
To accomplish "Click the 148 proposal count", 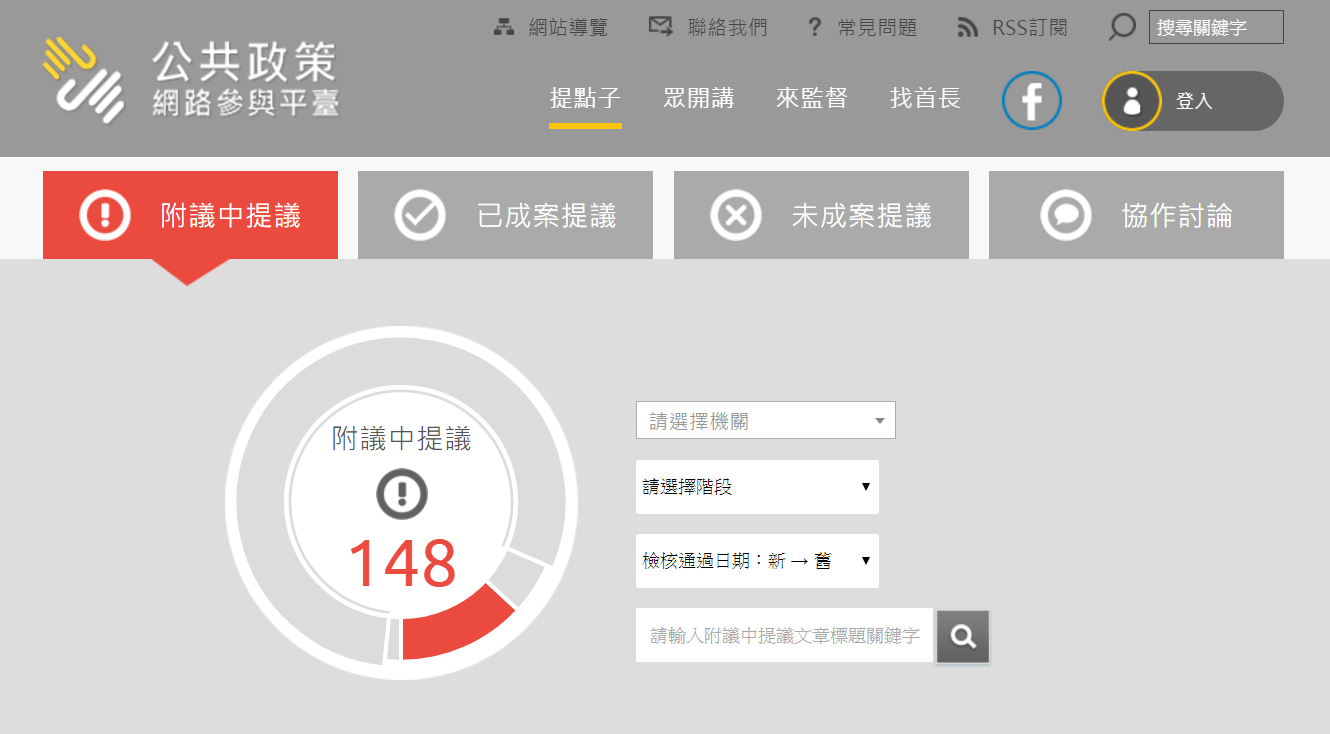I will [x=402, y=564].
